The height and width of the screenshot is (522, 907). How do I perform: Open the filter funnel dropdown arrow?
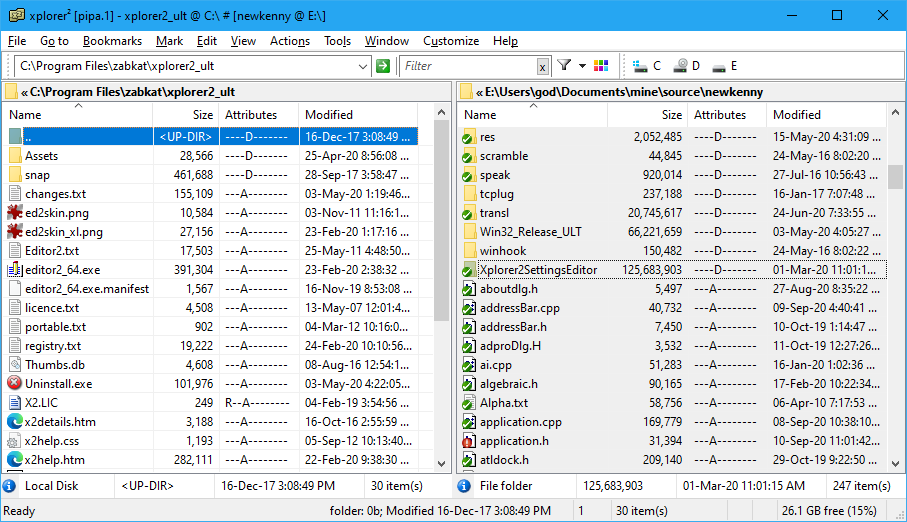coord(582,66)
